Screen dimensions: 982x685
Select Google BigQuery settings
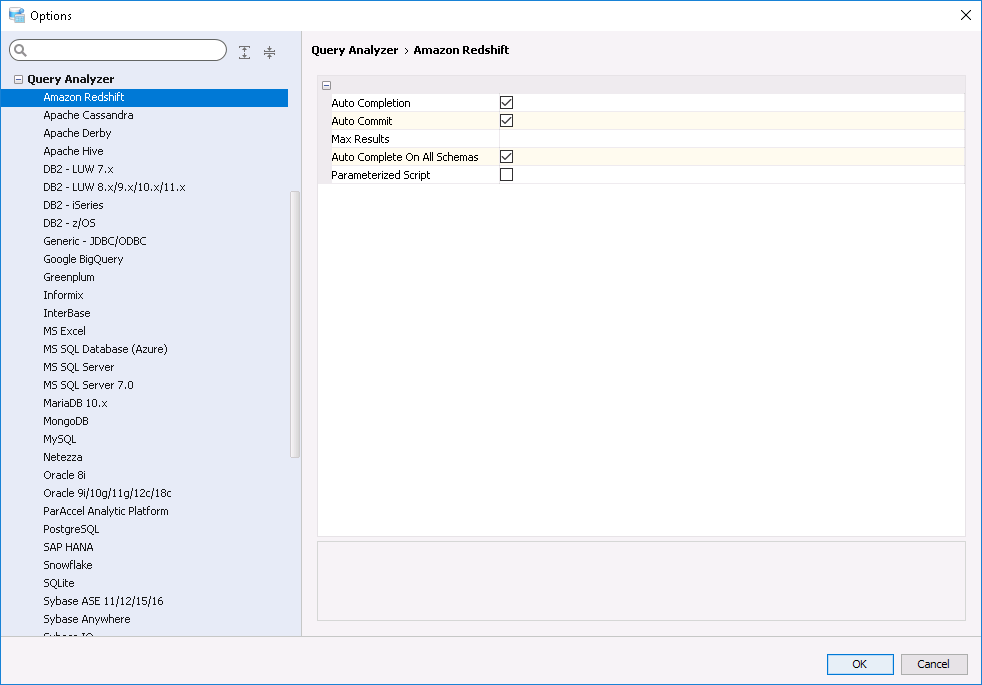tap(83, 259)
